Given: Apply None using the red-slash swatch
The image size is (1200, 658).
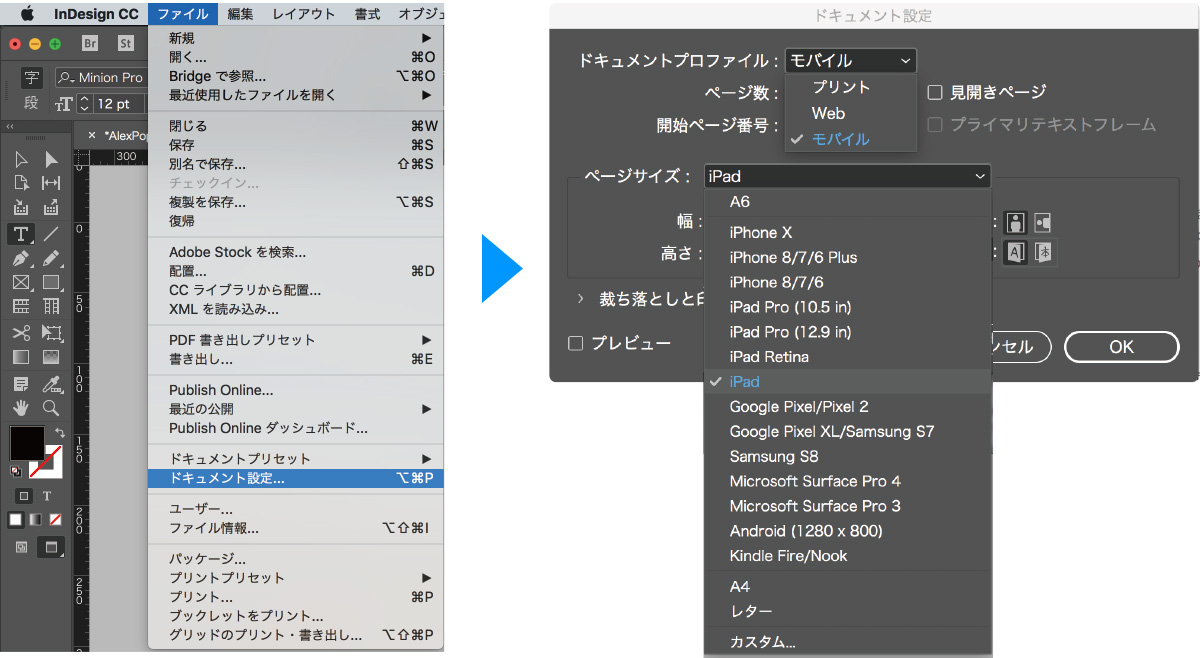Looking at the screenshot, I should [x=55, y=520].
